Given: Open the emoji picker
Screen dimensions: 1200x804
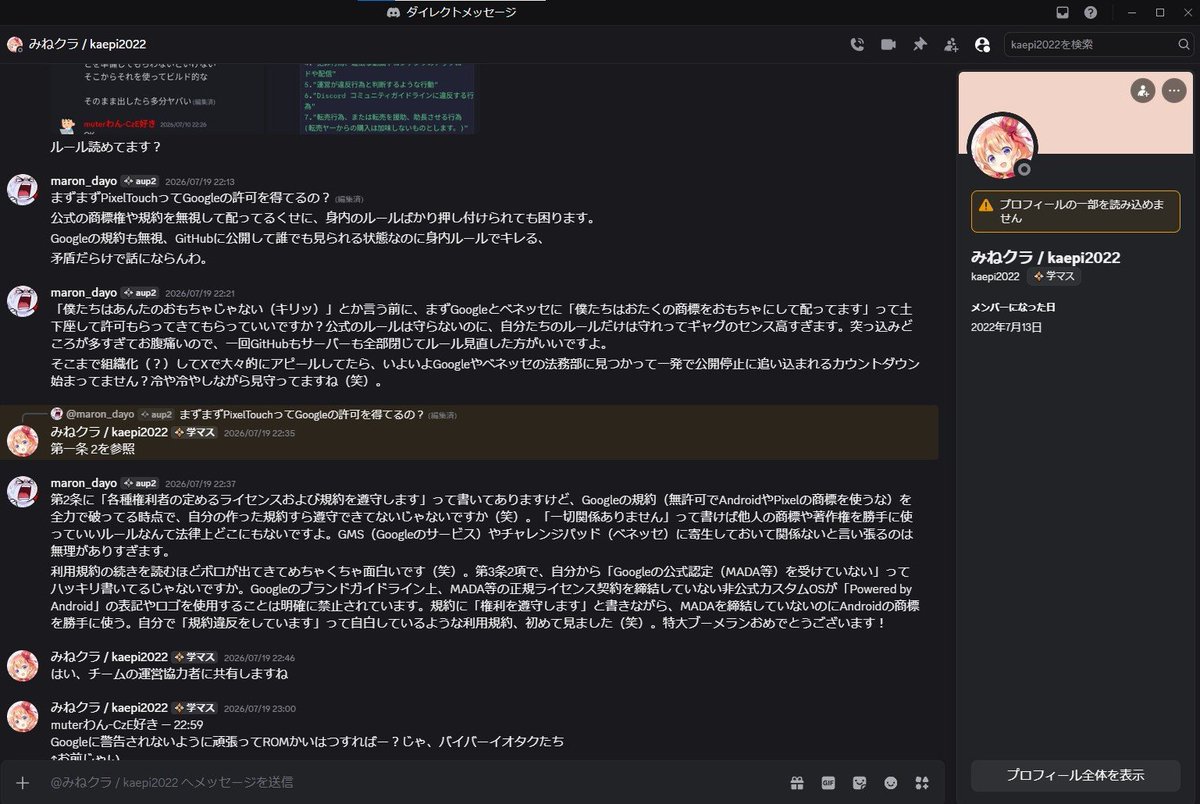Looking at the screenshot, I should coord(891,782).
